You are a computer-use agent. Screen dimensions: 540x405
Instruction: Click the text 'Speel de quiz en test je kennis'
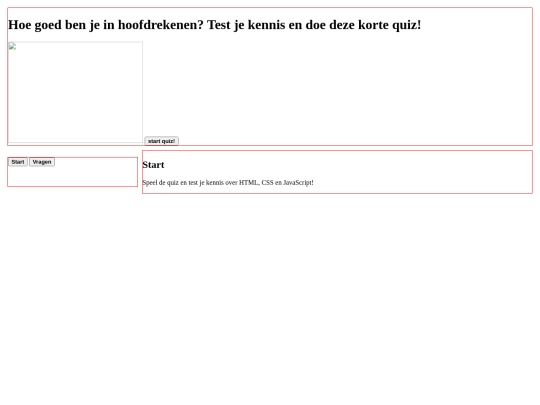point(183,183)
